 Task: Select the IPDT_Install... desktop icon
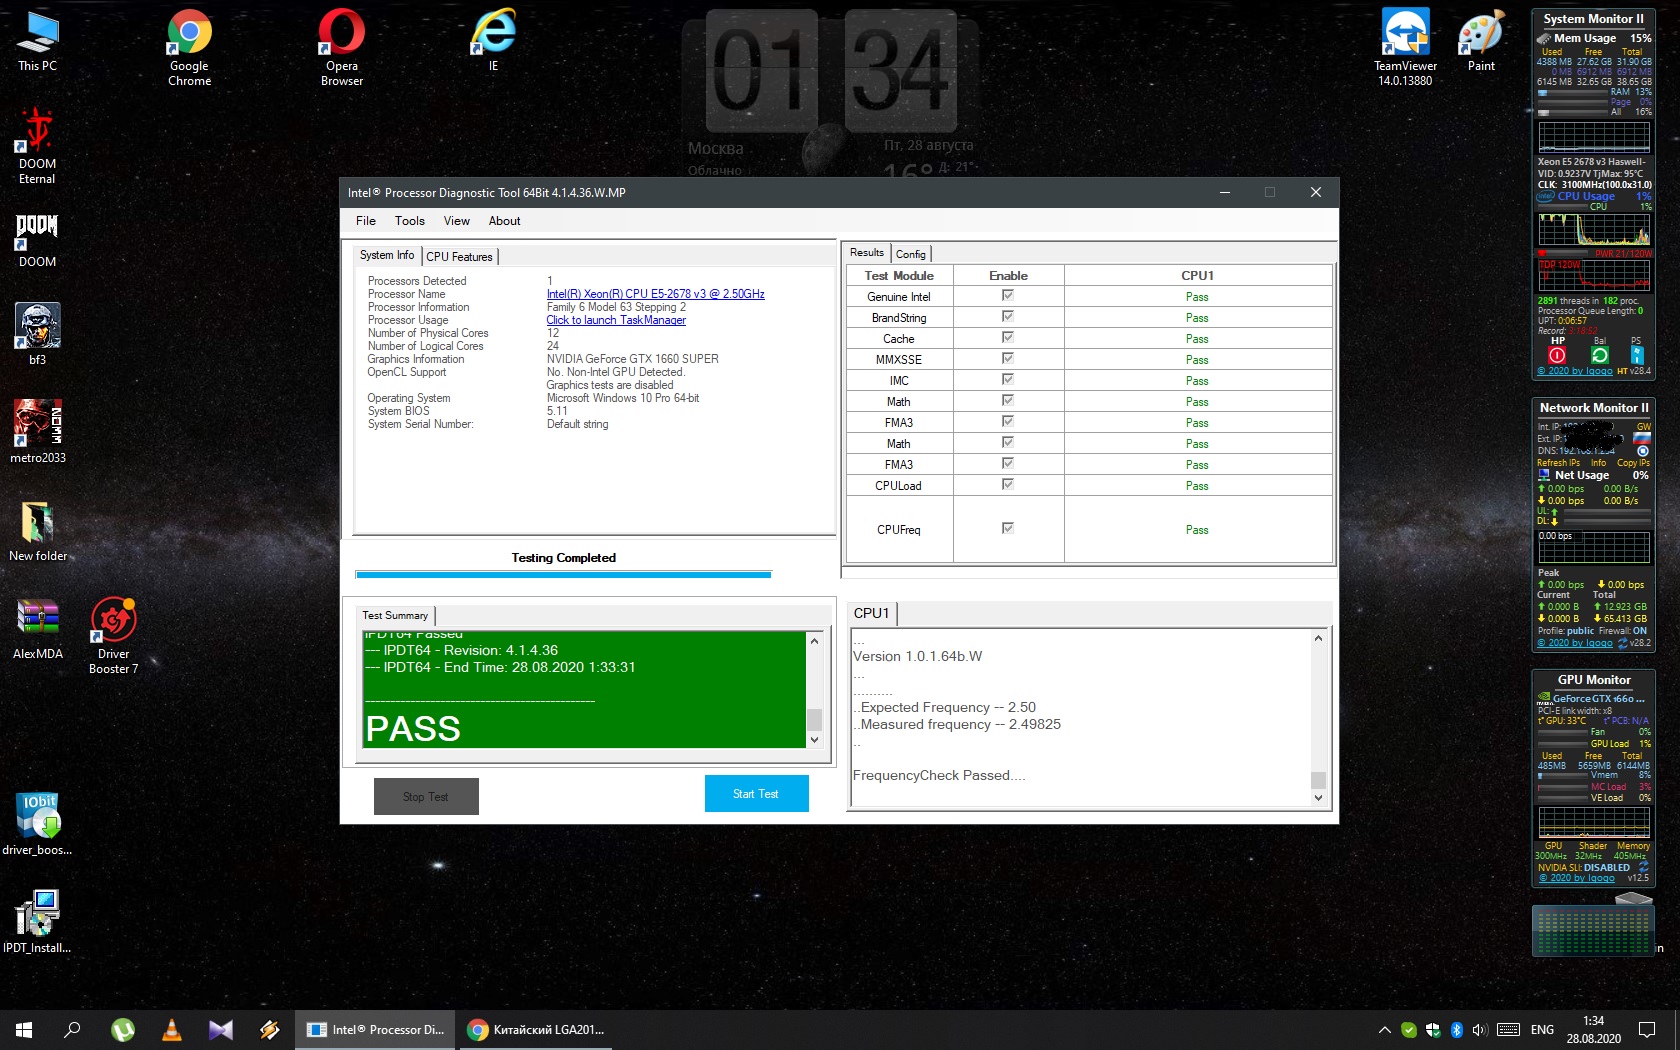pyautogui.click(x=37, y=923)
